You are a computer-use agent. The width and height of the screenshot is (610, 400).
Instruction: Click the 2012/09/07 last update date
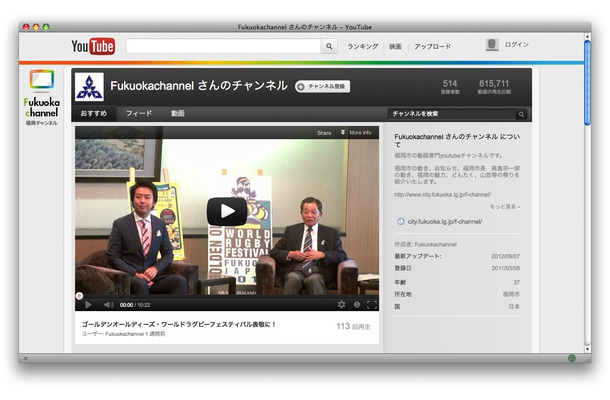[505, 256]
